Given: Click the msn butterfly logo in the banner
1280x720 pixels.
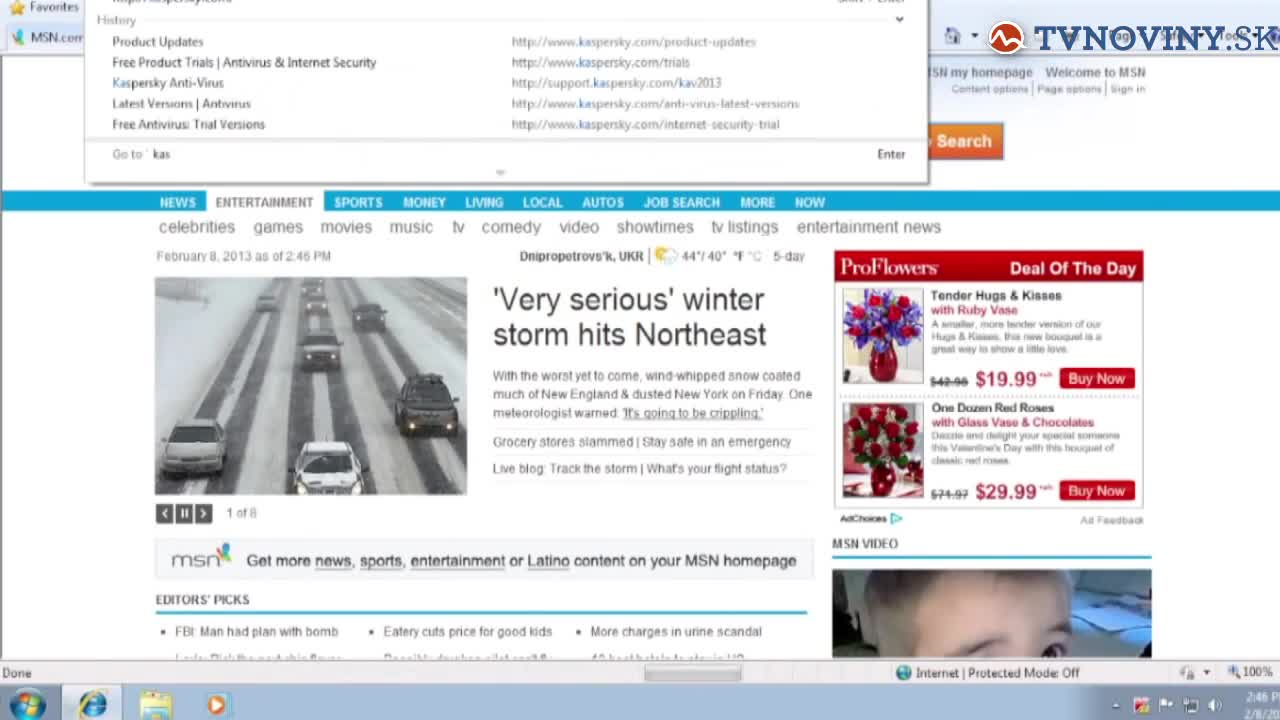Looking at the screenshot, I should pyautogui.click(x=201, y=558).
